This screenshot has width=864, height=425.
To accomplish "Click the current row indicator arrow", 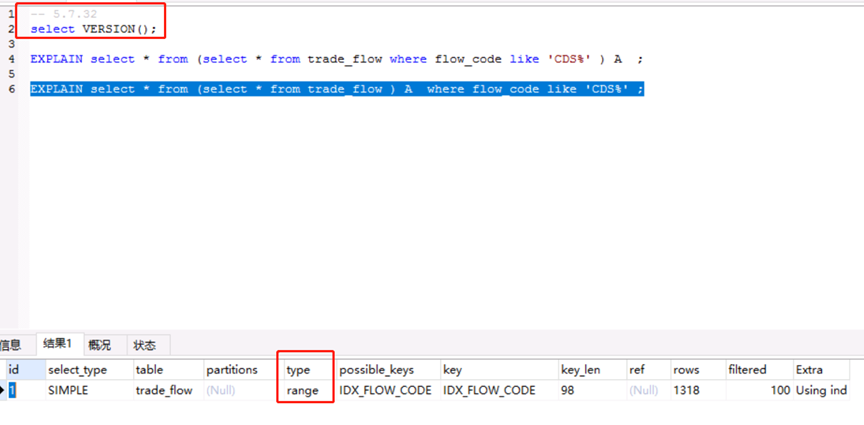I will click(x=3, y=390).
